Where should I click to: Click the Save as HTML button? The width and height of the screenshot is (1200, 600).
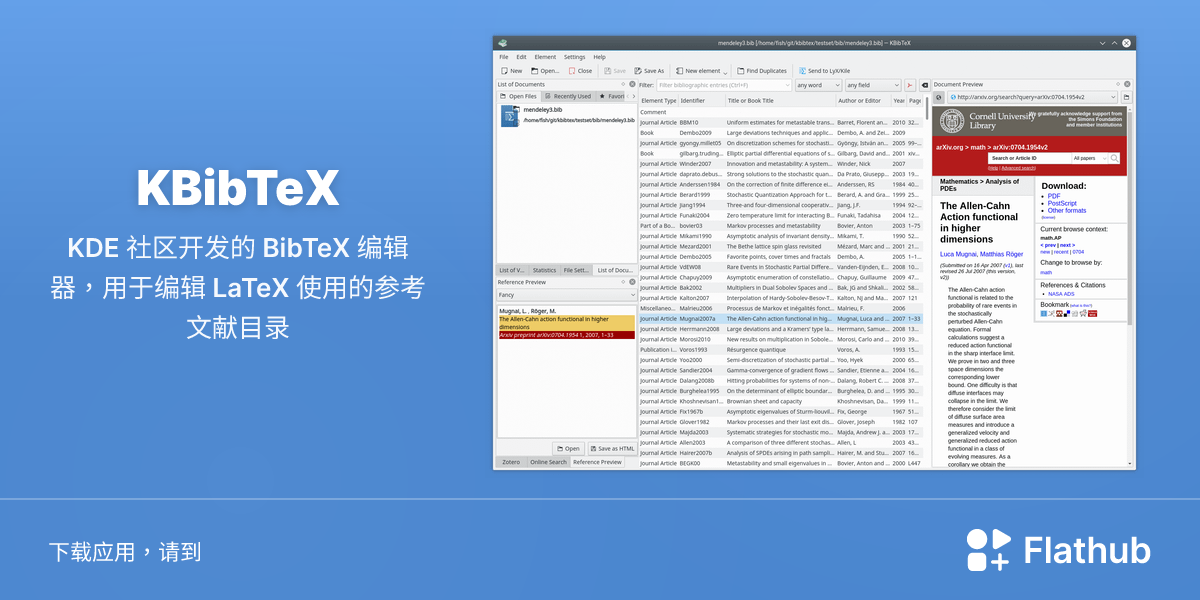[612, 448]
